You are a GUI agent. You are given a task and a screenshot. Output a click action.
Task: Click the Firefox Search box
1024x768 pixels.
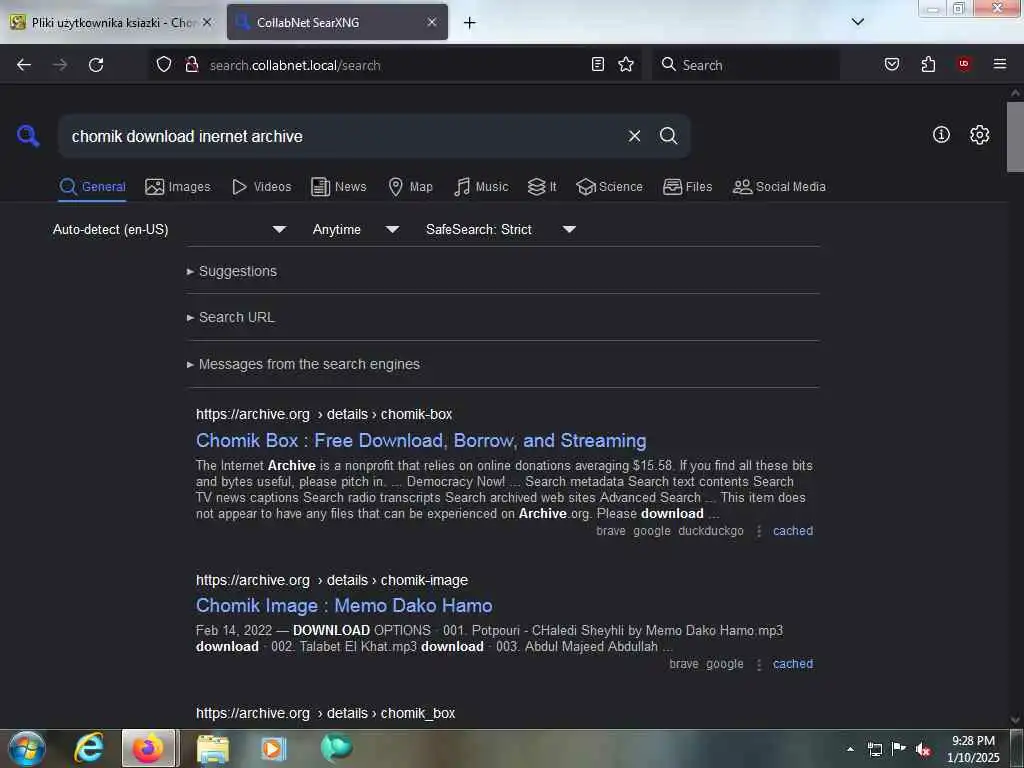tap(746, 65)
